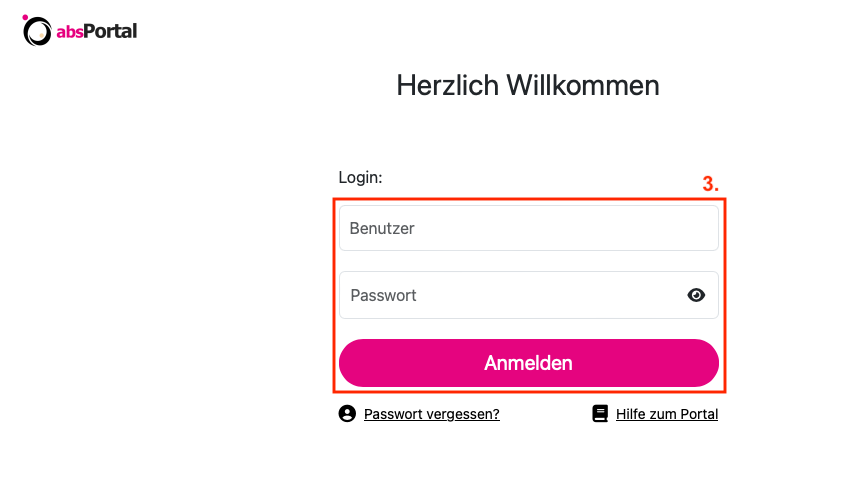Focus the Passwort input field

[x=510, y=295]
